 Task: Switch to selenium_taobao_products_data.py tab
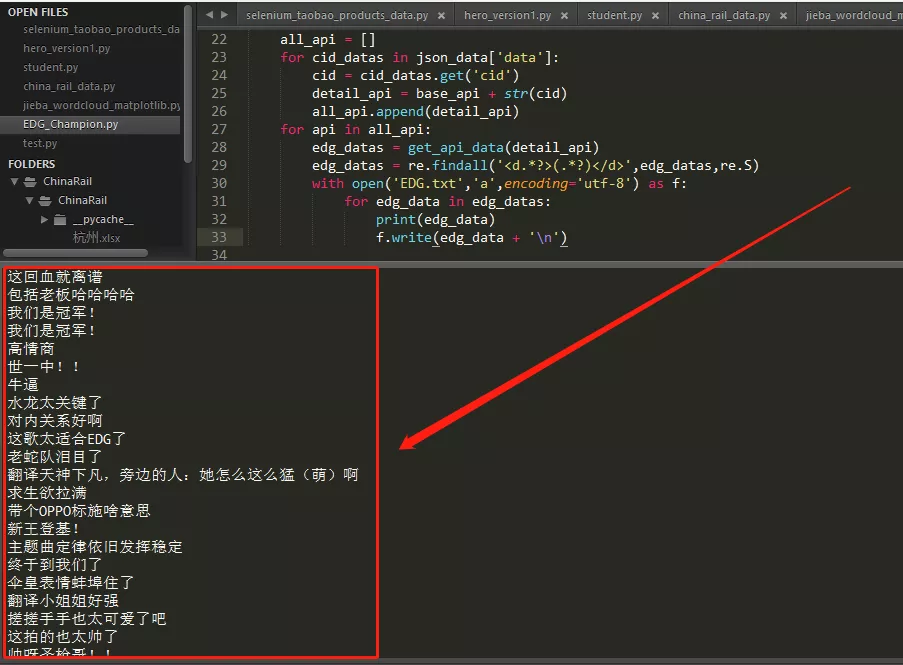tap(337, 16)
